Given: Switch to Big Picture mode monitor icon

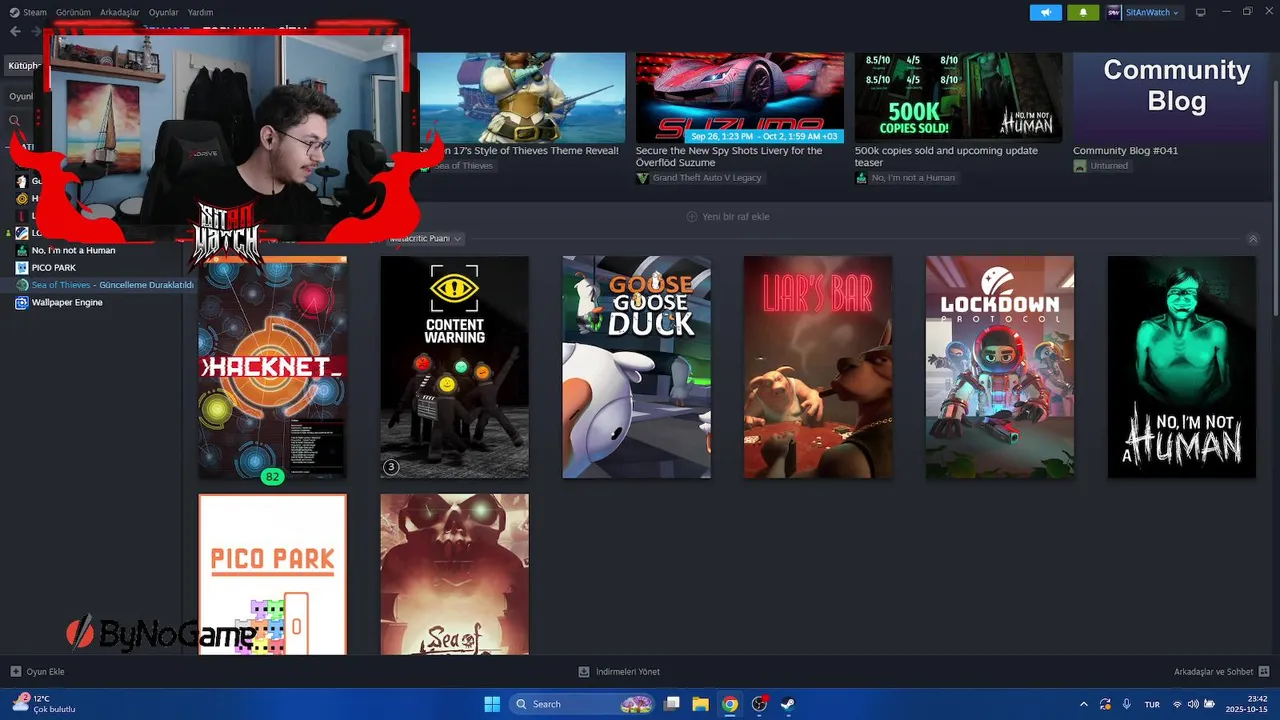Looking at the screenshot, I should [1201, 12].
